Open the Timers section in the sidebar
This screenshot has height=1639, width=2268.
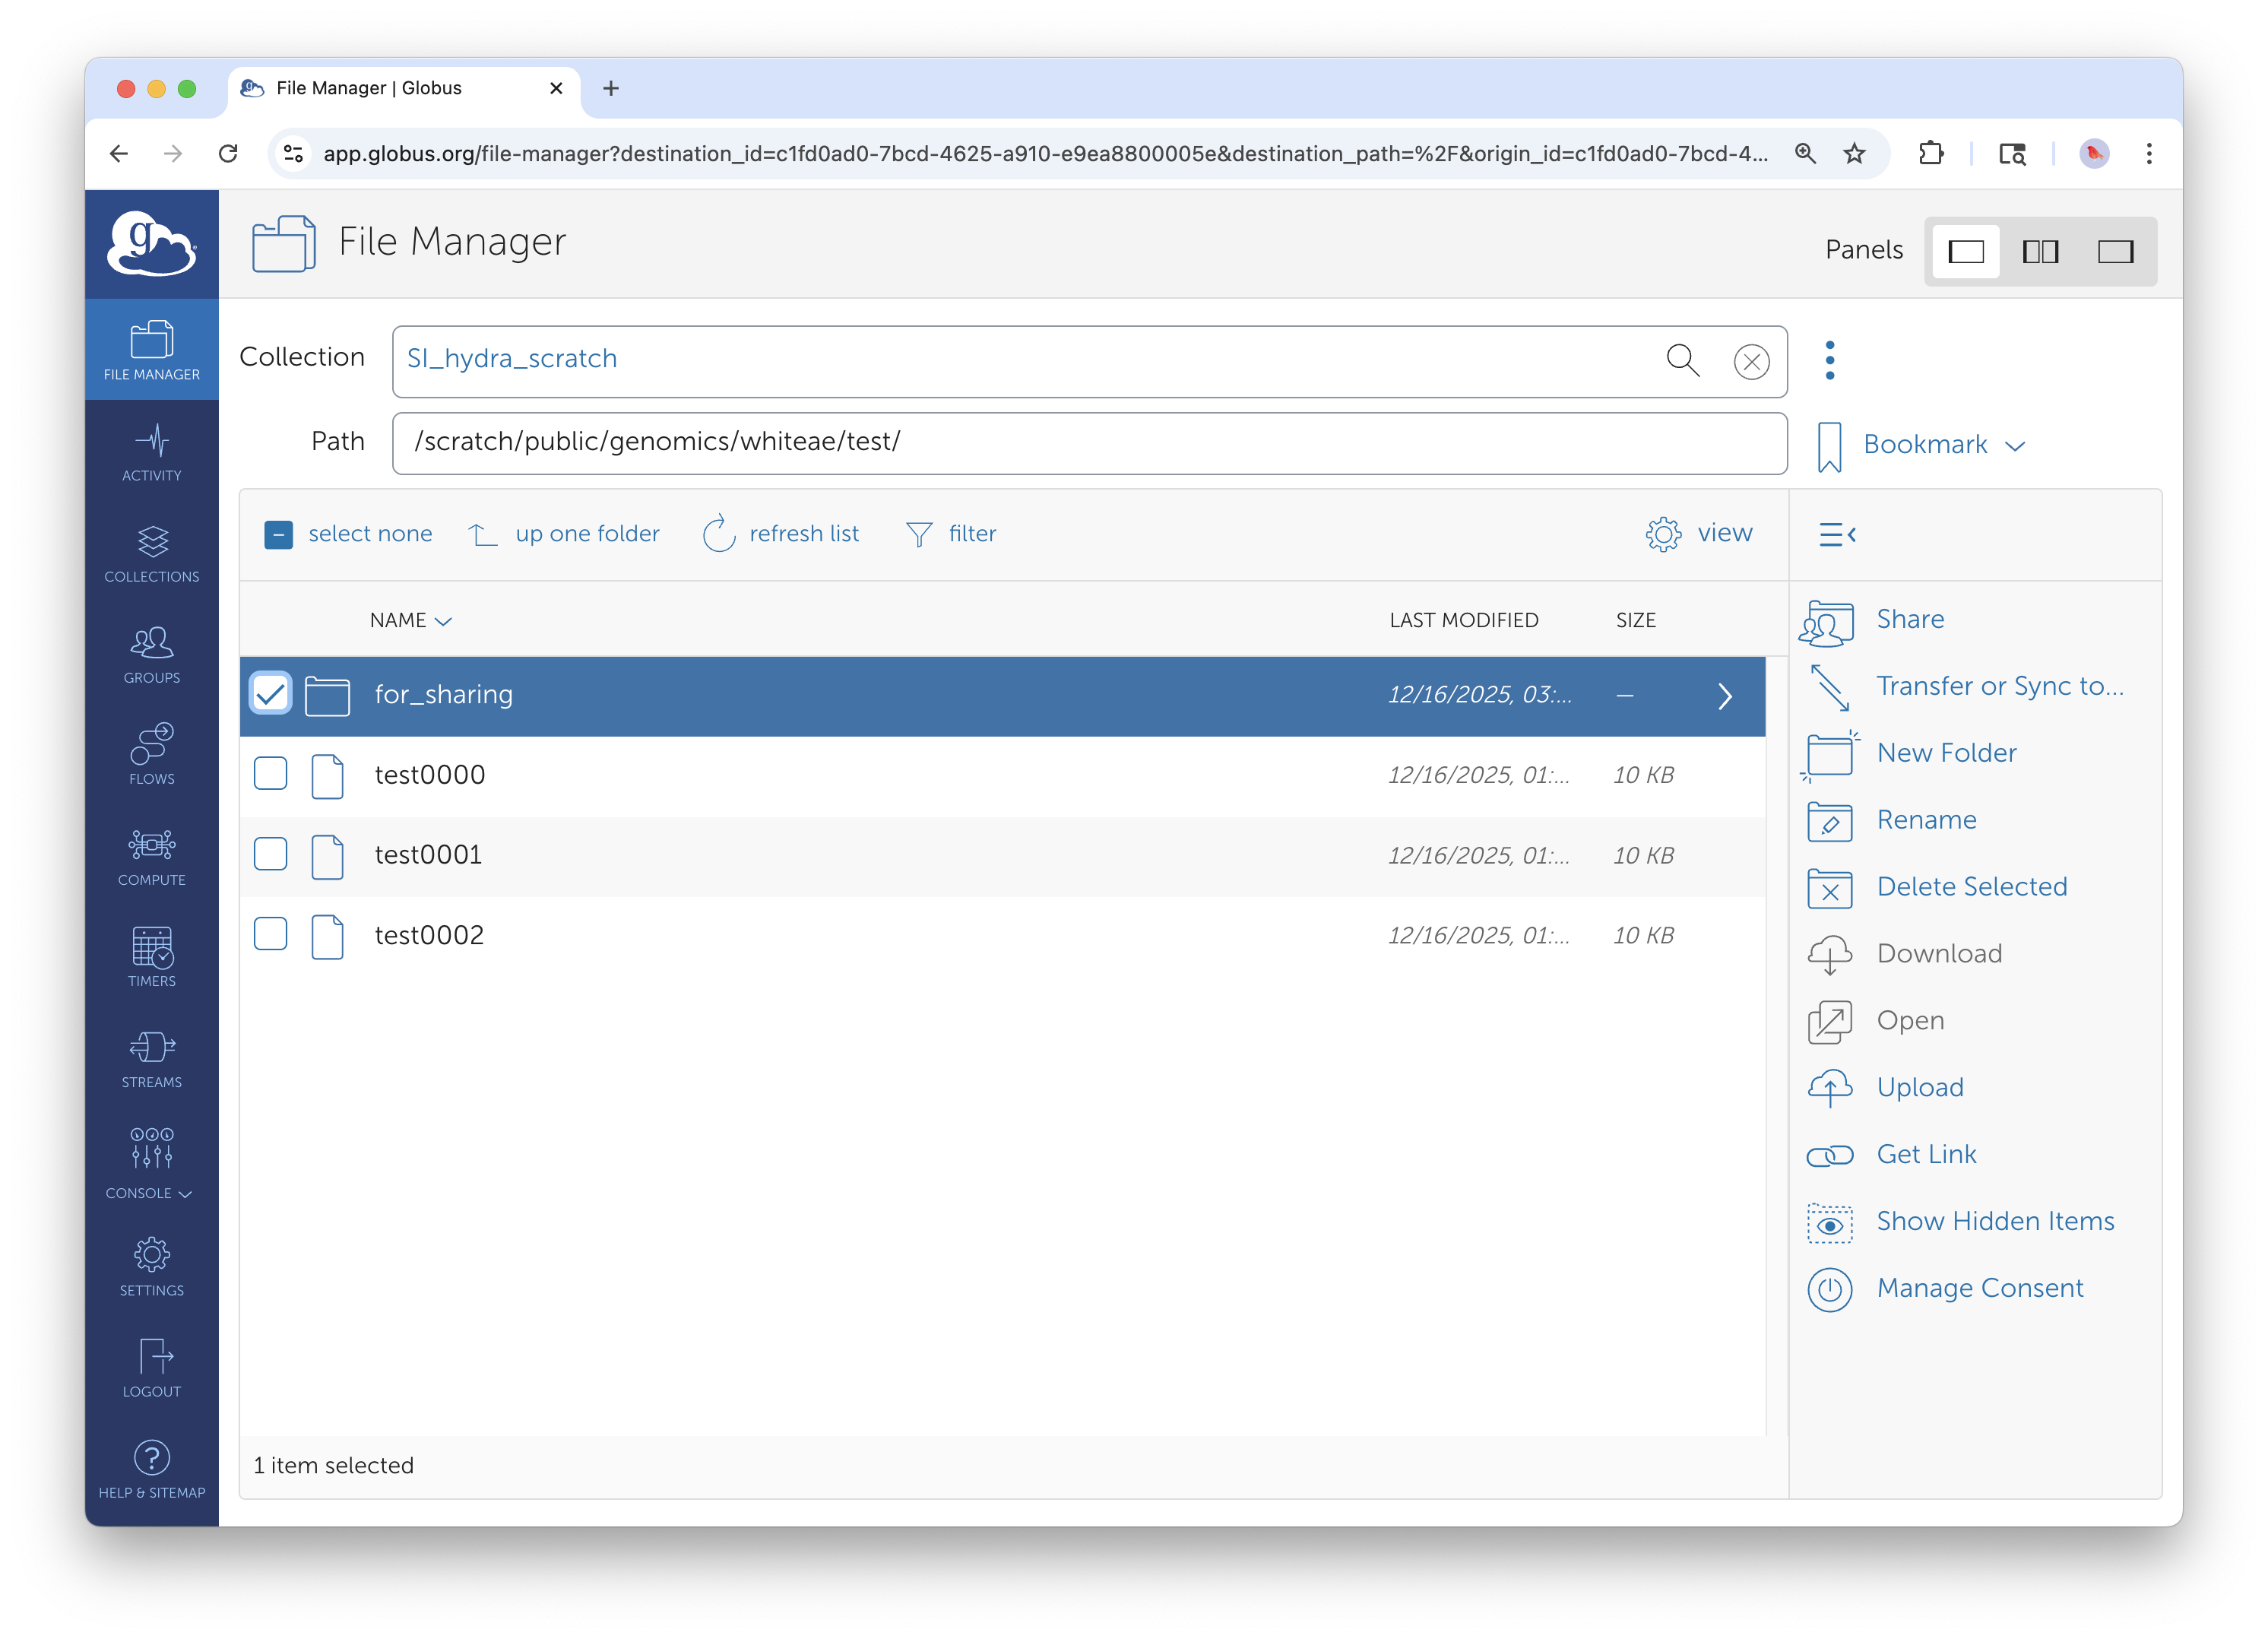click(x=152, y=956)
